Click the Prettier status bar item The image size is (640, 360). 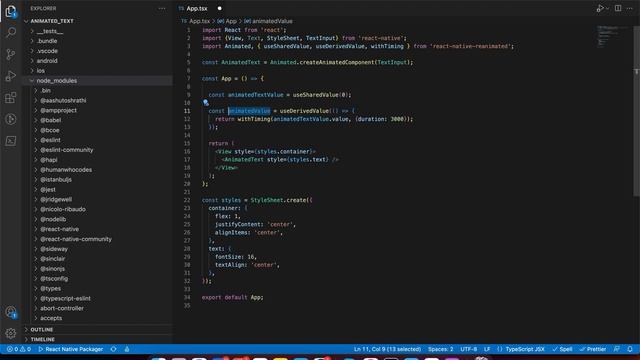click(x=593, y=349)
